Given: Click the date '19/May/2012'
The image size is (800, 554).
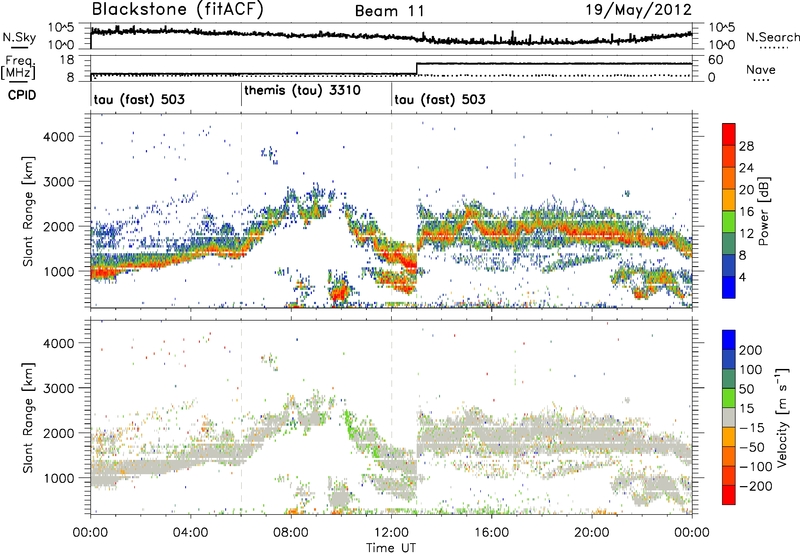Looking at the screenshot, I should pos(639,9).
